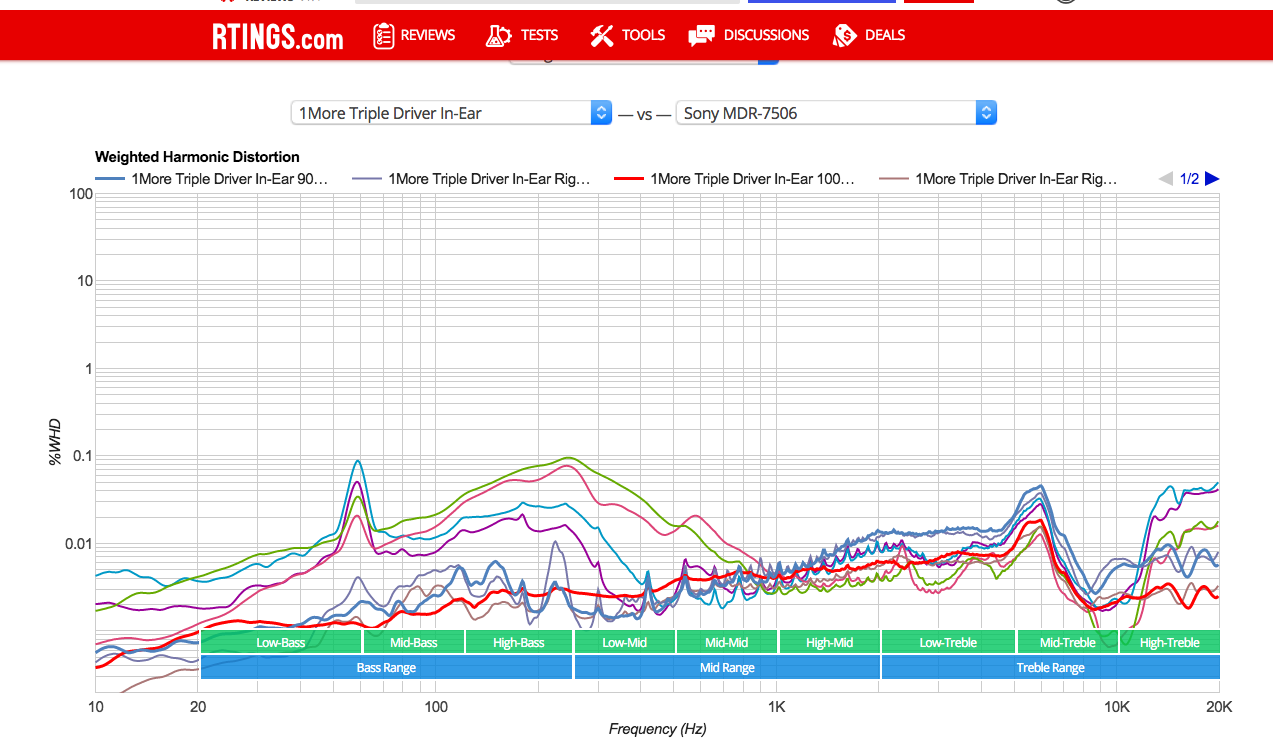The image size is (1273, 747).
Task: Go to previous legend page arrow
Action: pyautogui.click(x=1166, y=179)
